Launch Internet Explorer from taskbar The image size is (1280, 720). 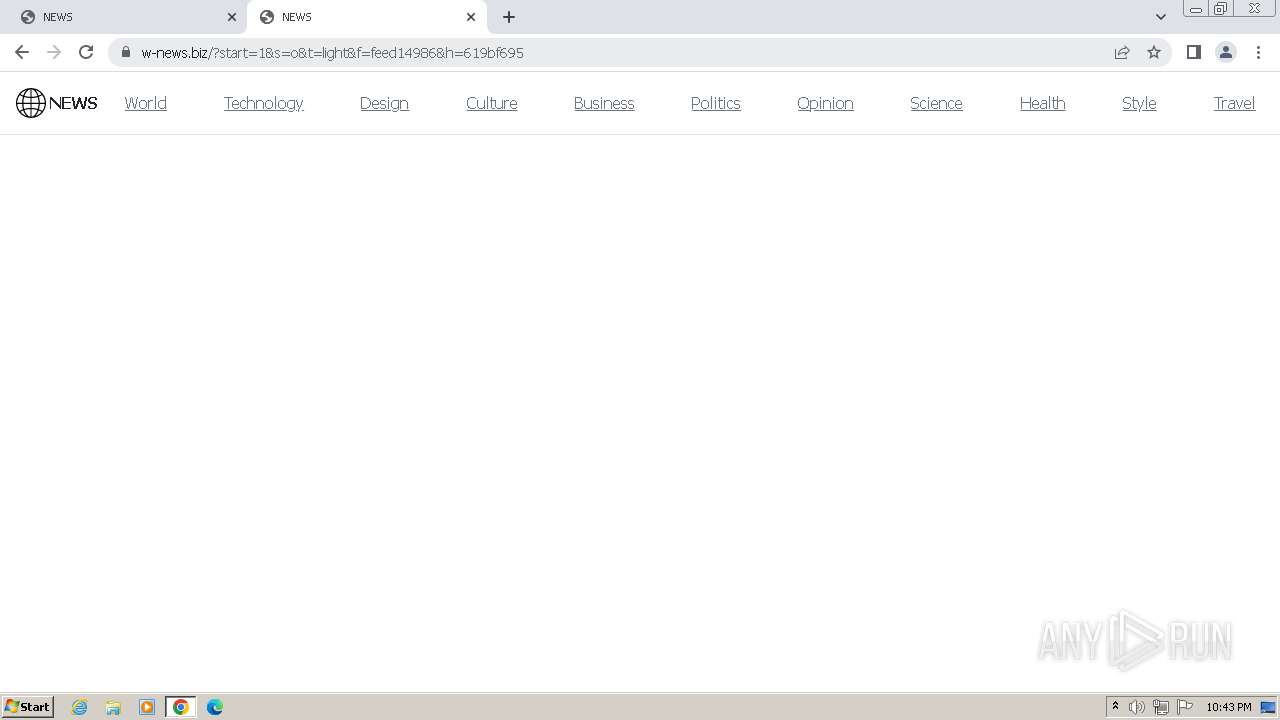80,707
